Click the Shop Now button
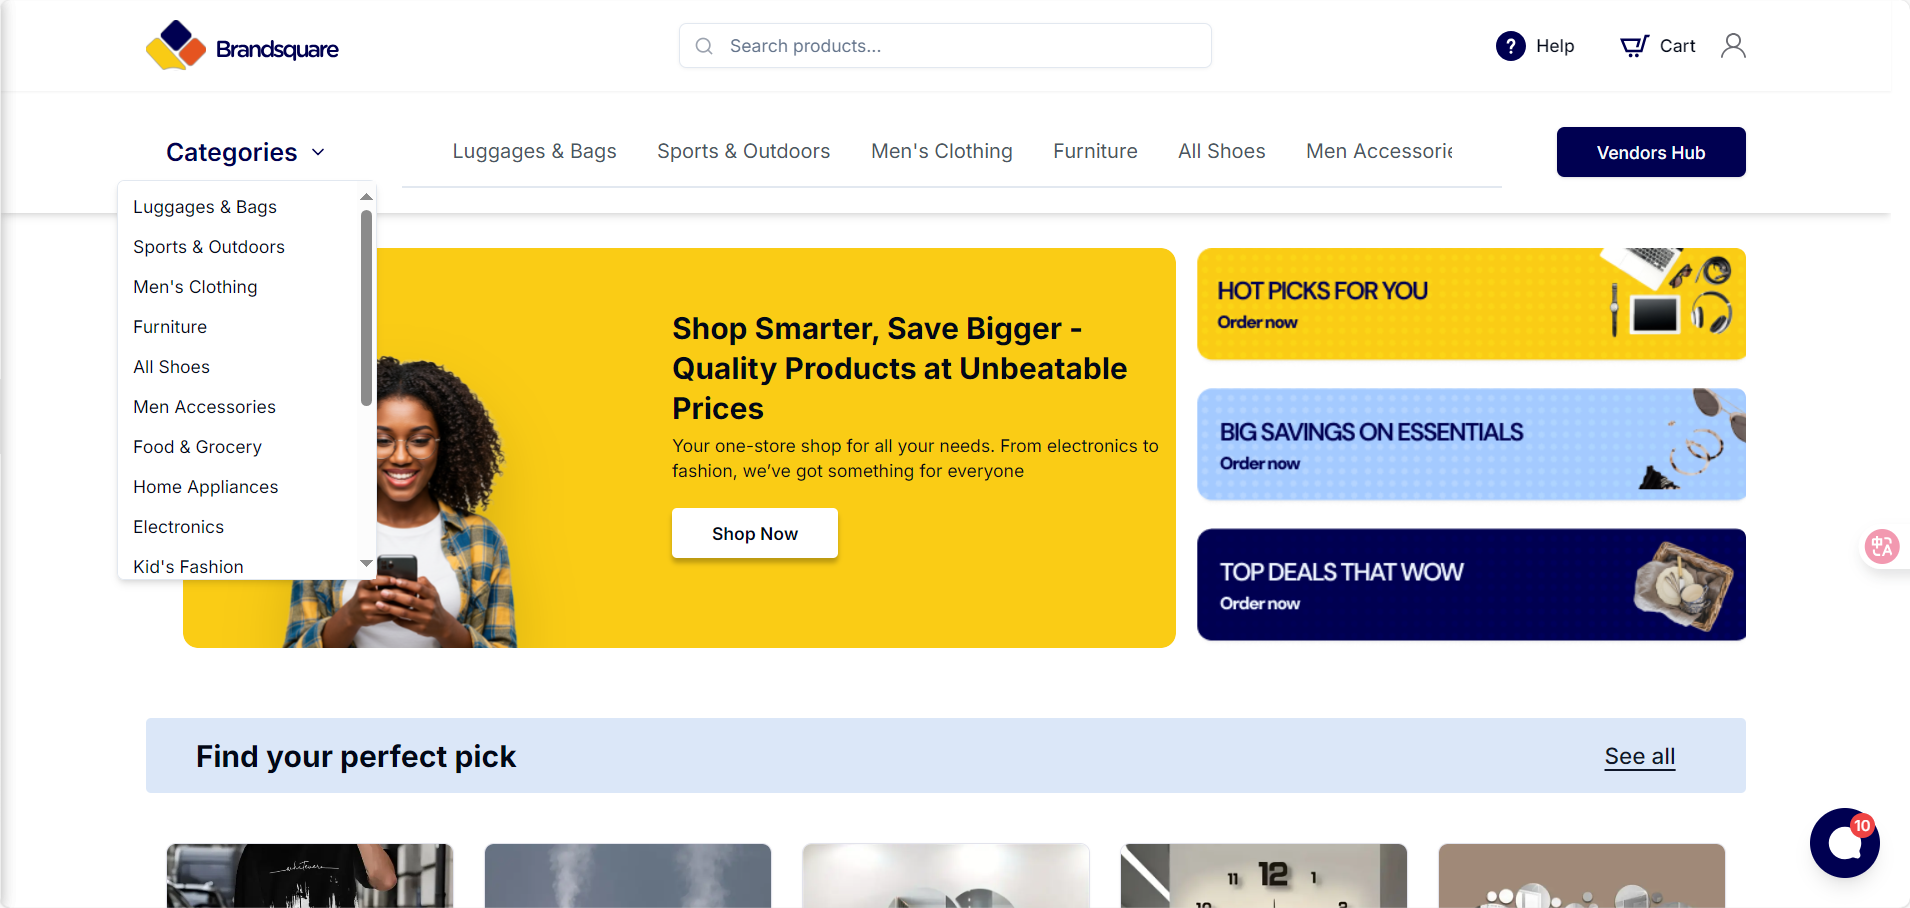Screen dimensions: 1910x908 (755, 533)
